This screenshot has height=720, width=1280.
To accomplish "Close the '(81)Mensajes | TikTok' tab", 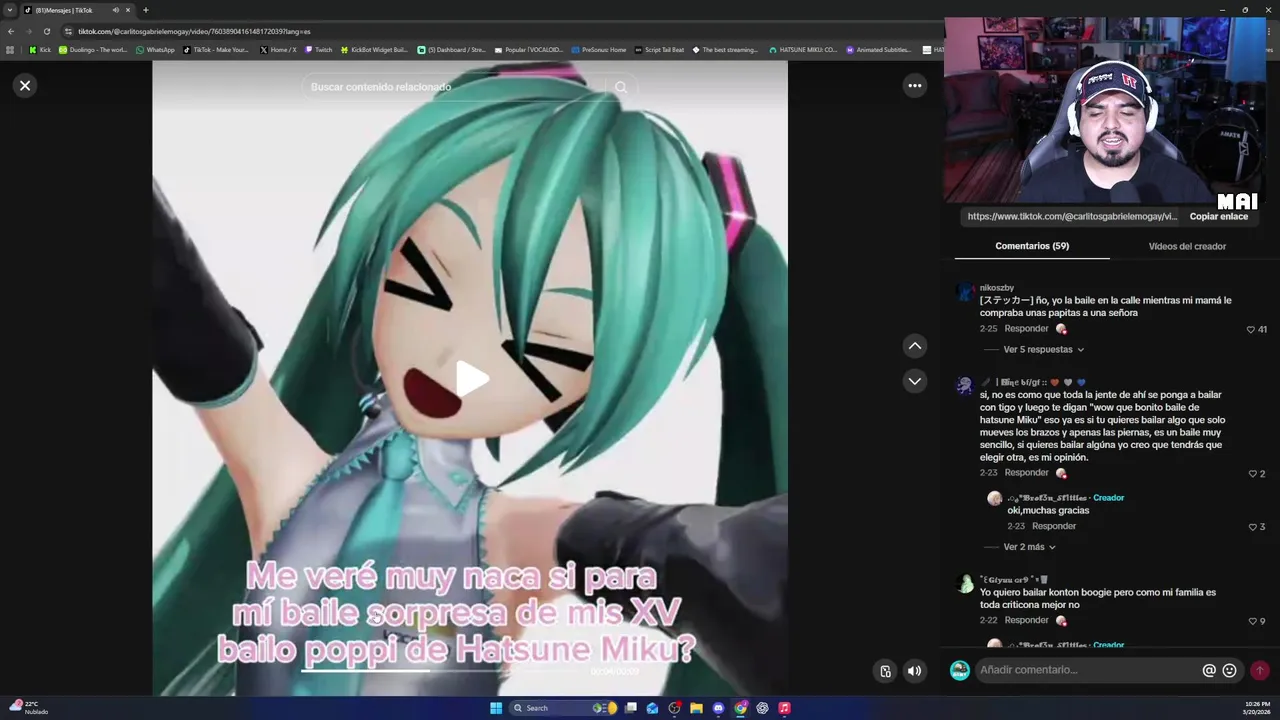I will point(128,10).
